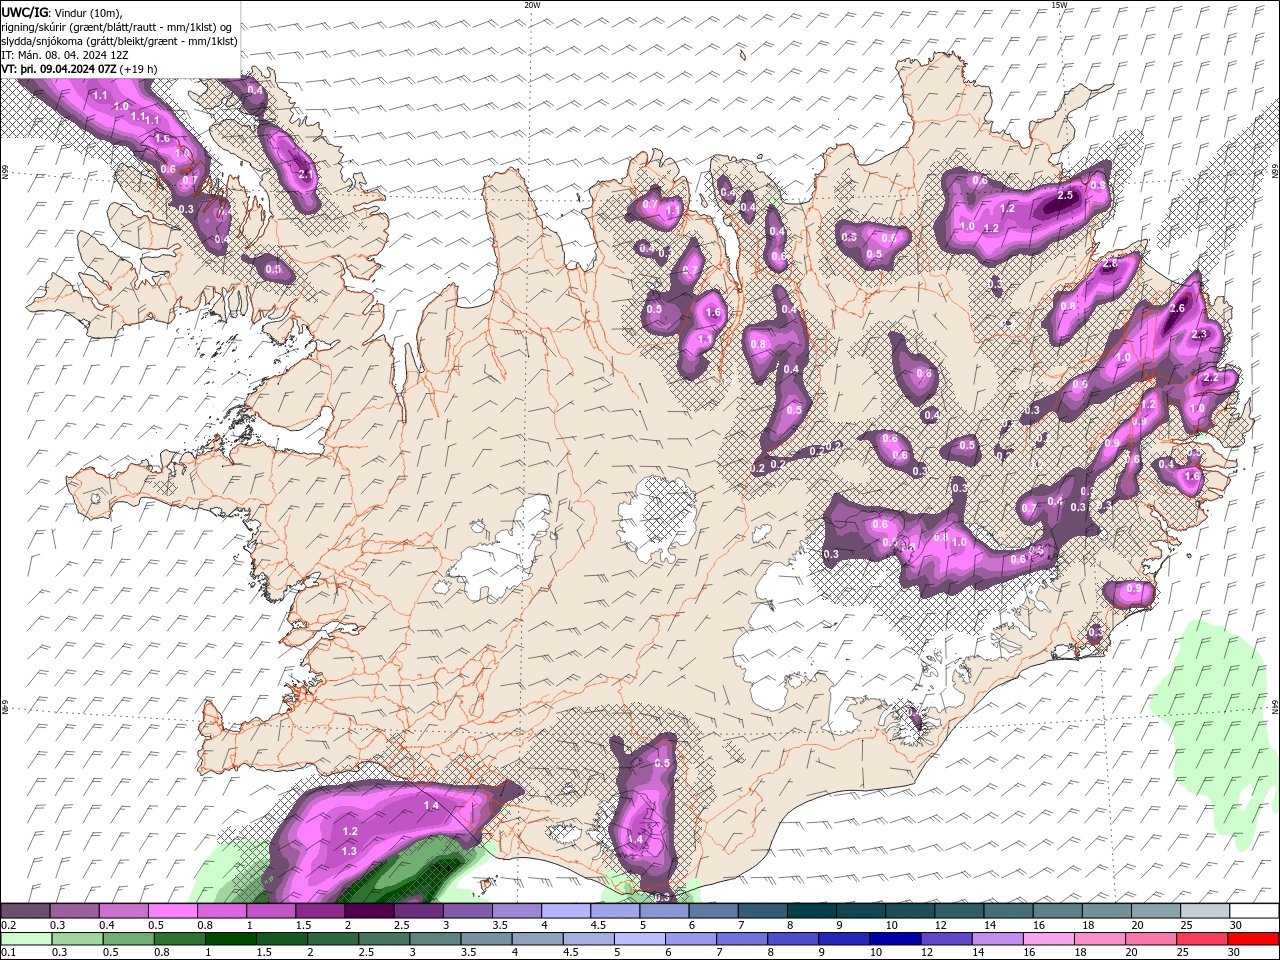Screen dimensions: 1280x960
Task: Click the 'UWC/IG' title text
Action: (x=26, y=12)
